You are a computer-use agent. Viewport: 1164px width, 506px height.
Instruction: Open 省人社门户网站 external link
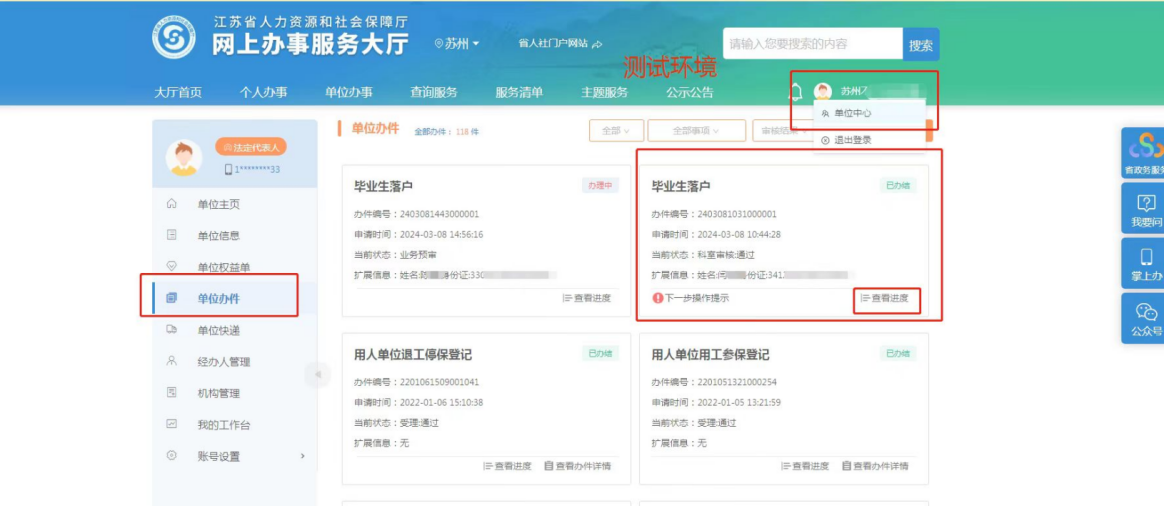coord(560,44)
